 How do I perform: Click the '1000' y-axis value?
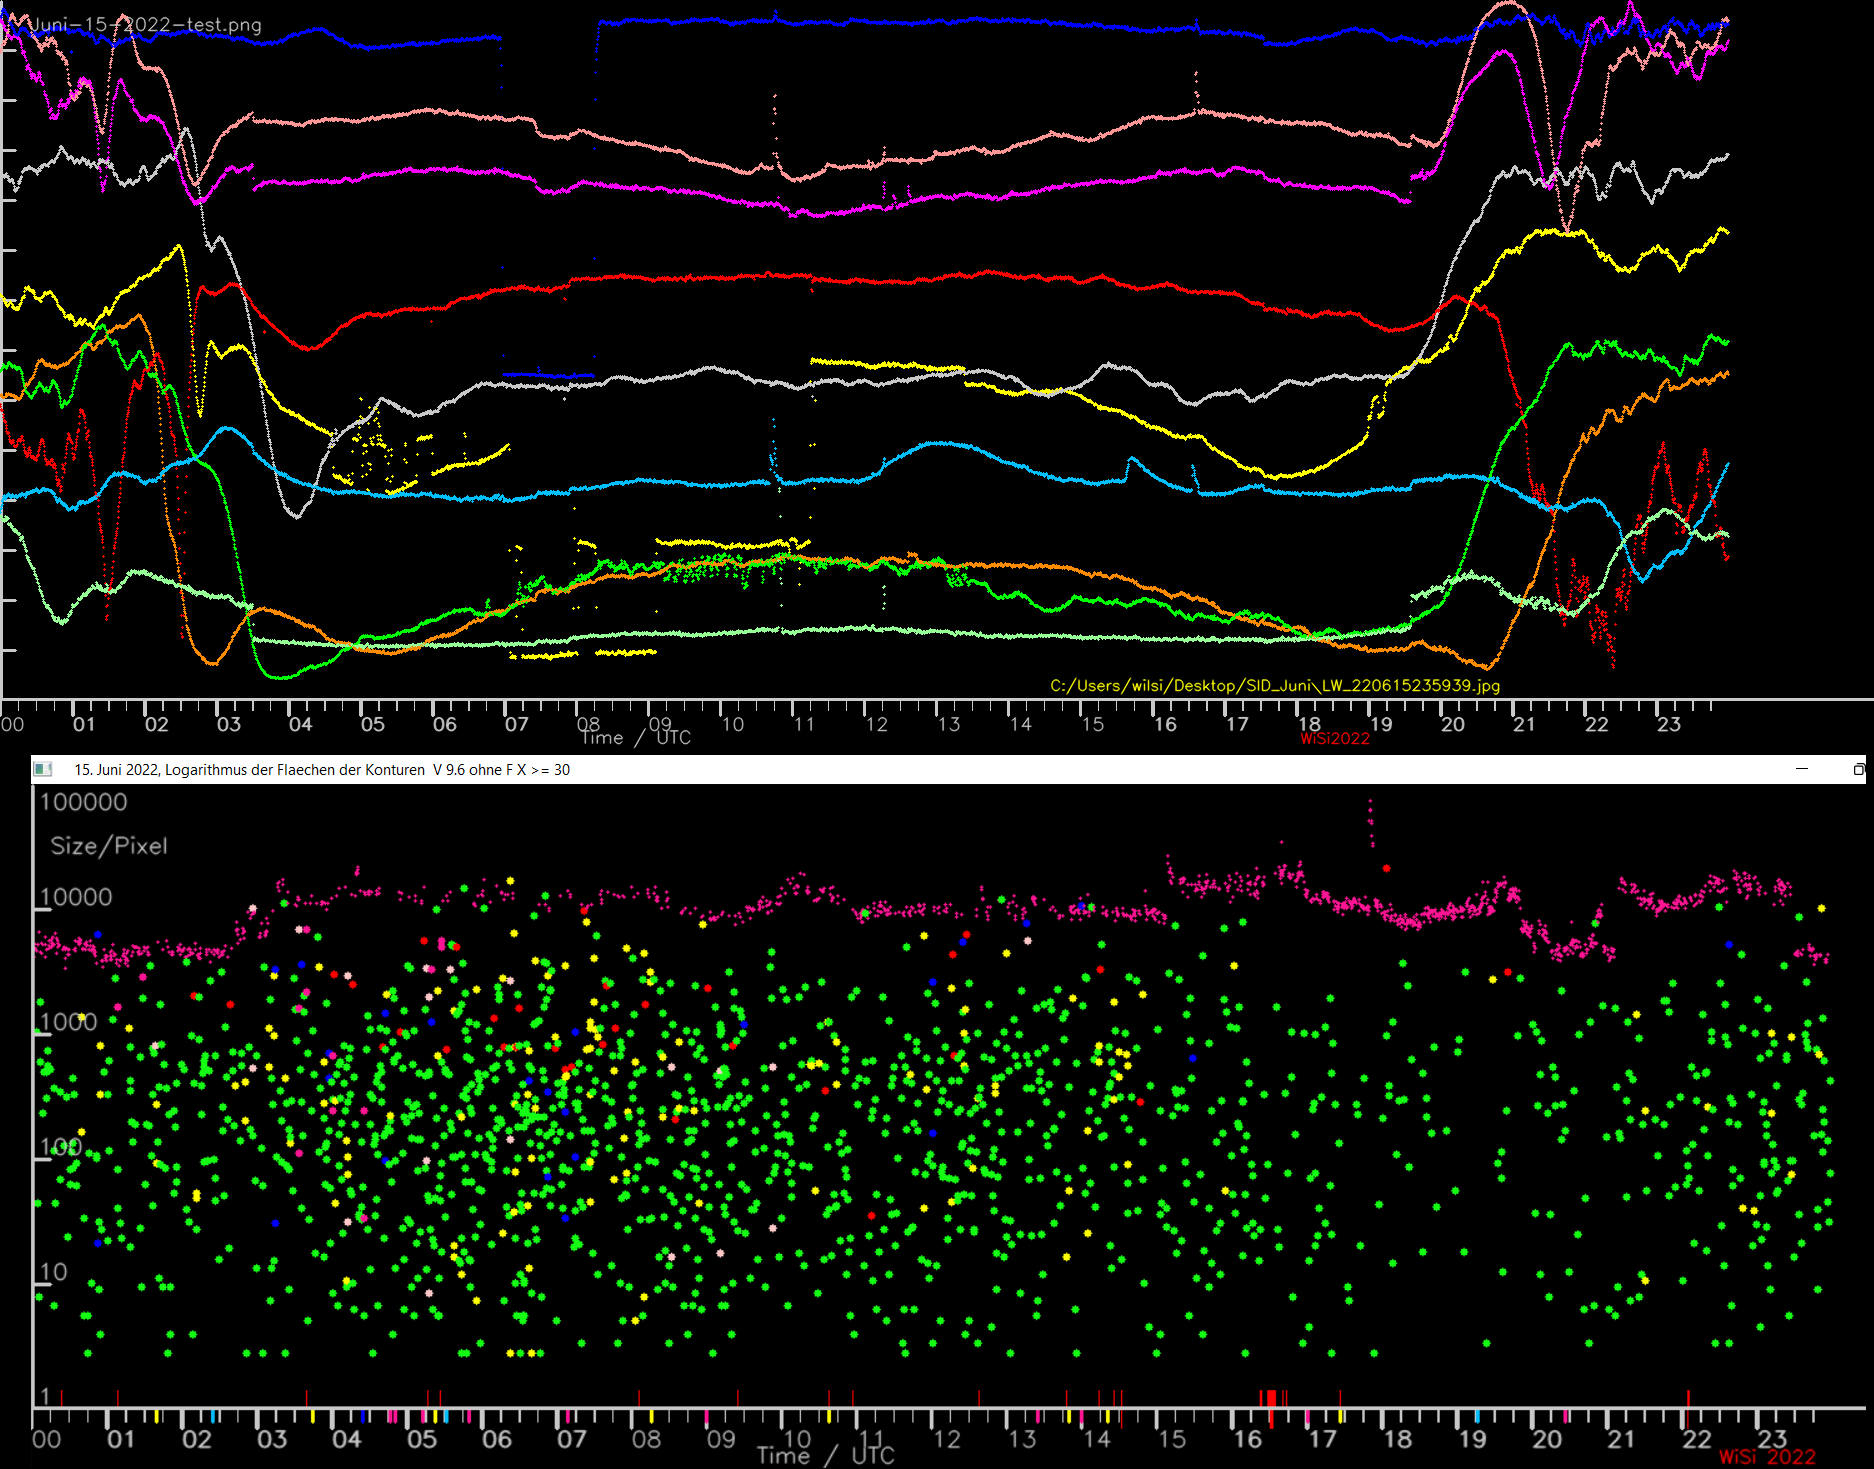[x=69, y=1022]
